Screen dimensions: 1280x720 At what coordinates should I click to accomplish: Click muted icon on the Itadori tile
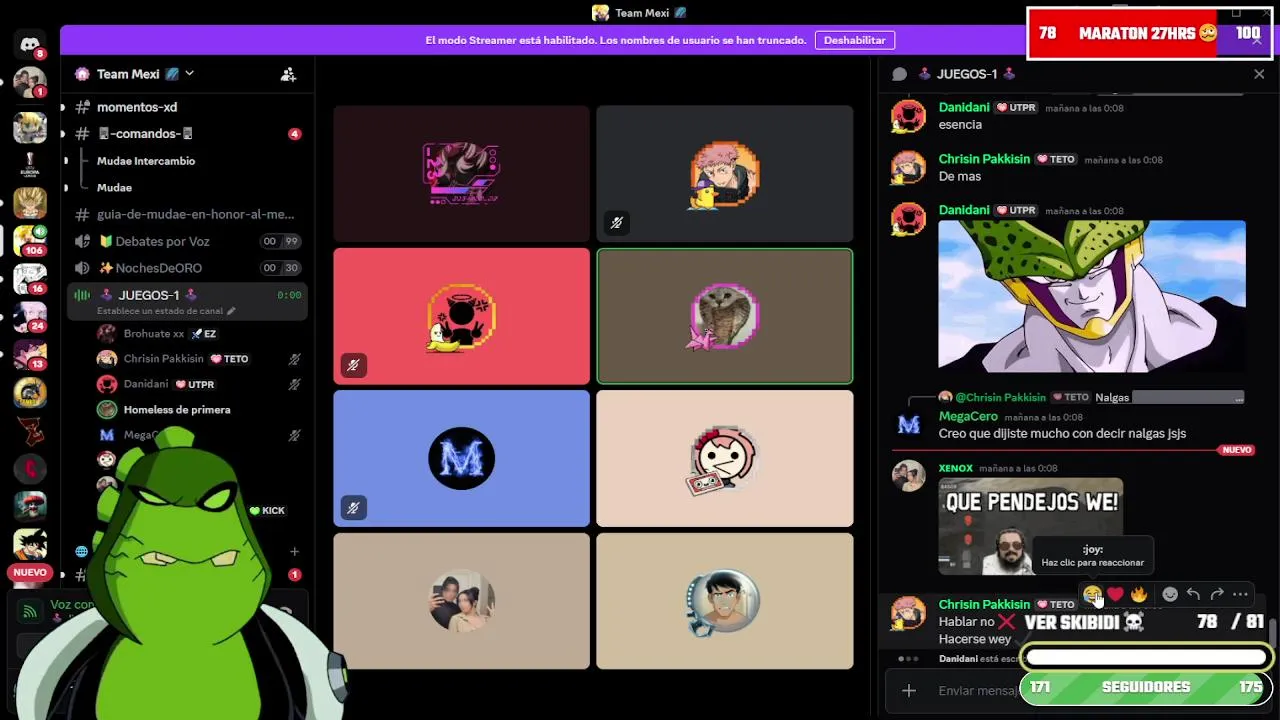click(x=616, y=223)
